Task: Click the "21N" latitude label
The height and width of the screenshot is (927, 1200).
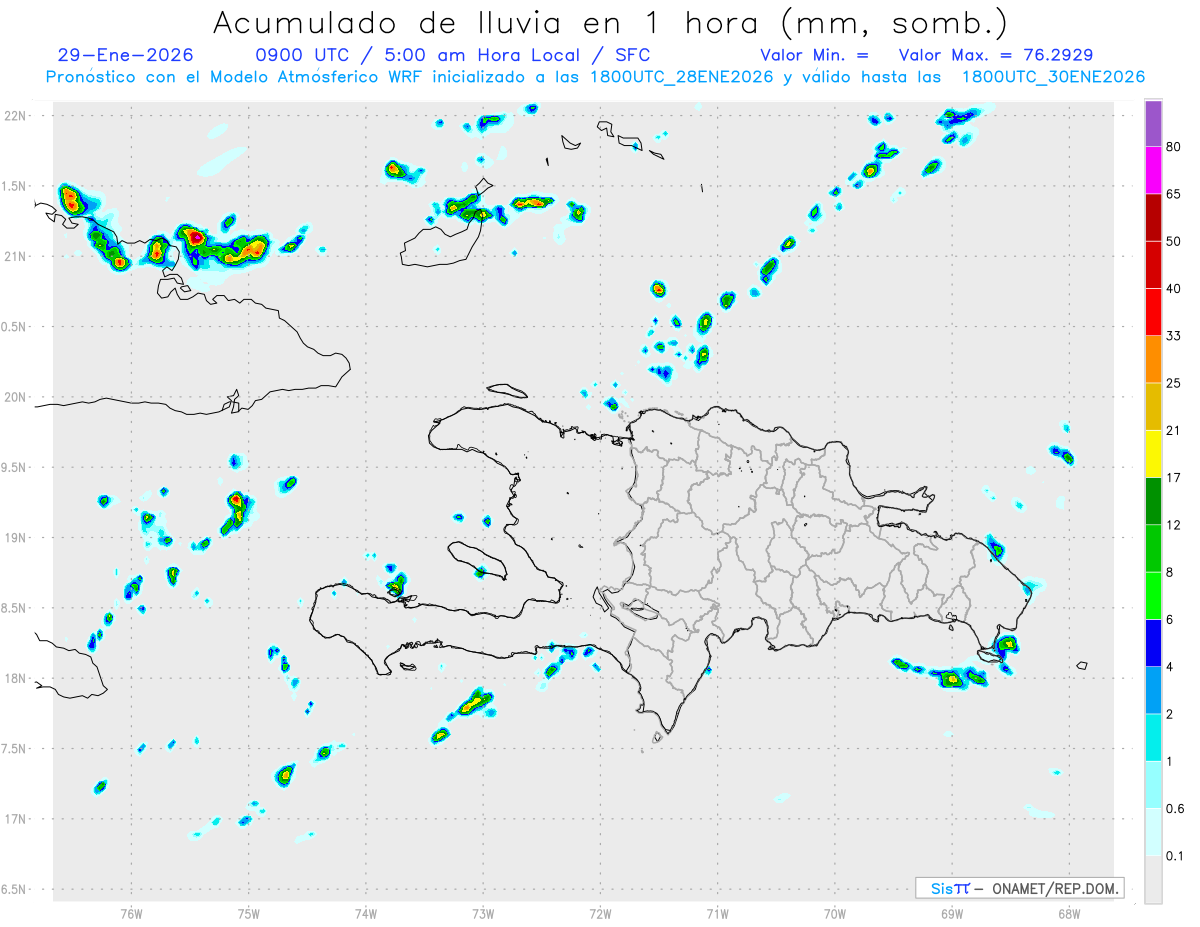Action: click(x=17, y=256)
